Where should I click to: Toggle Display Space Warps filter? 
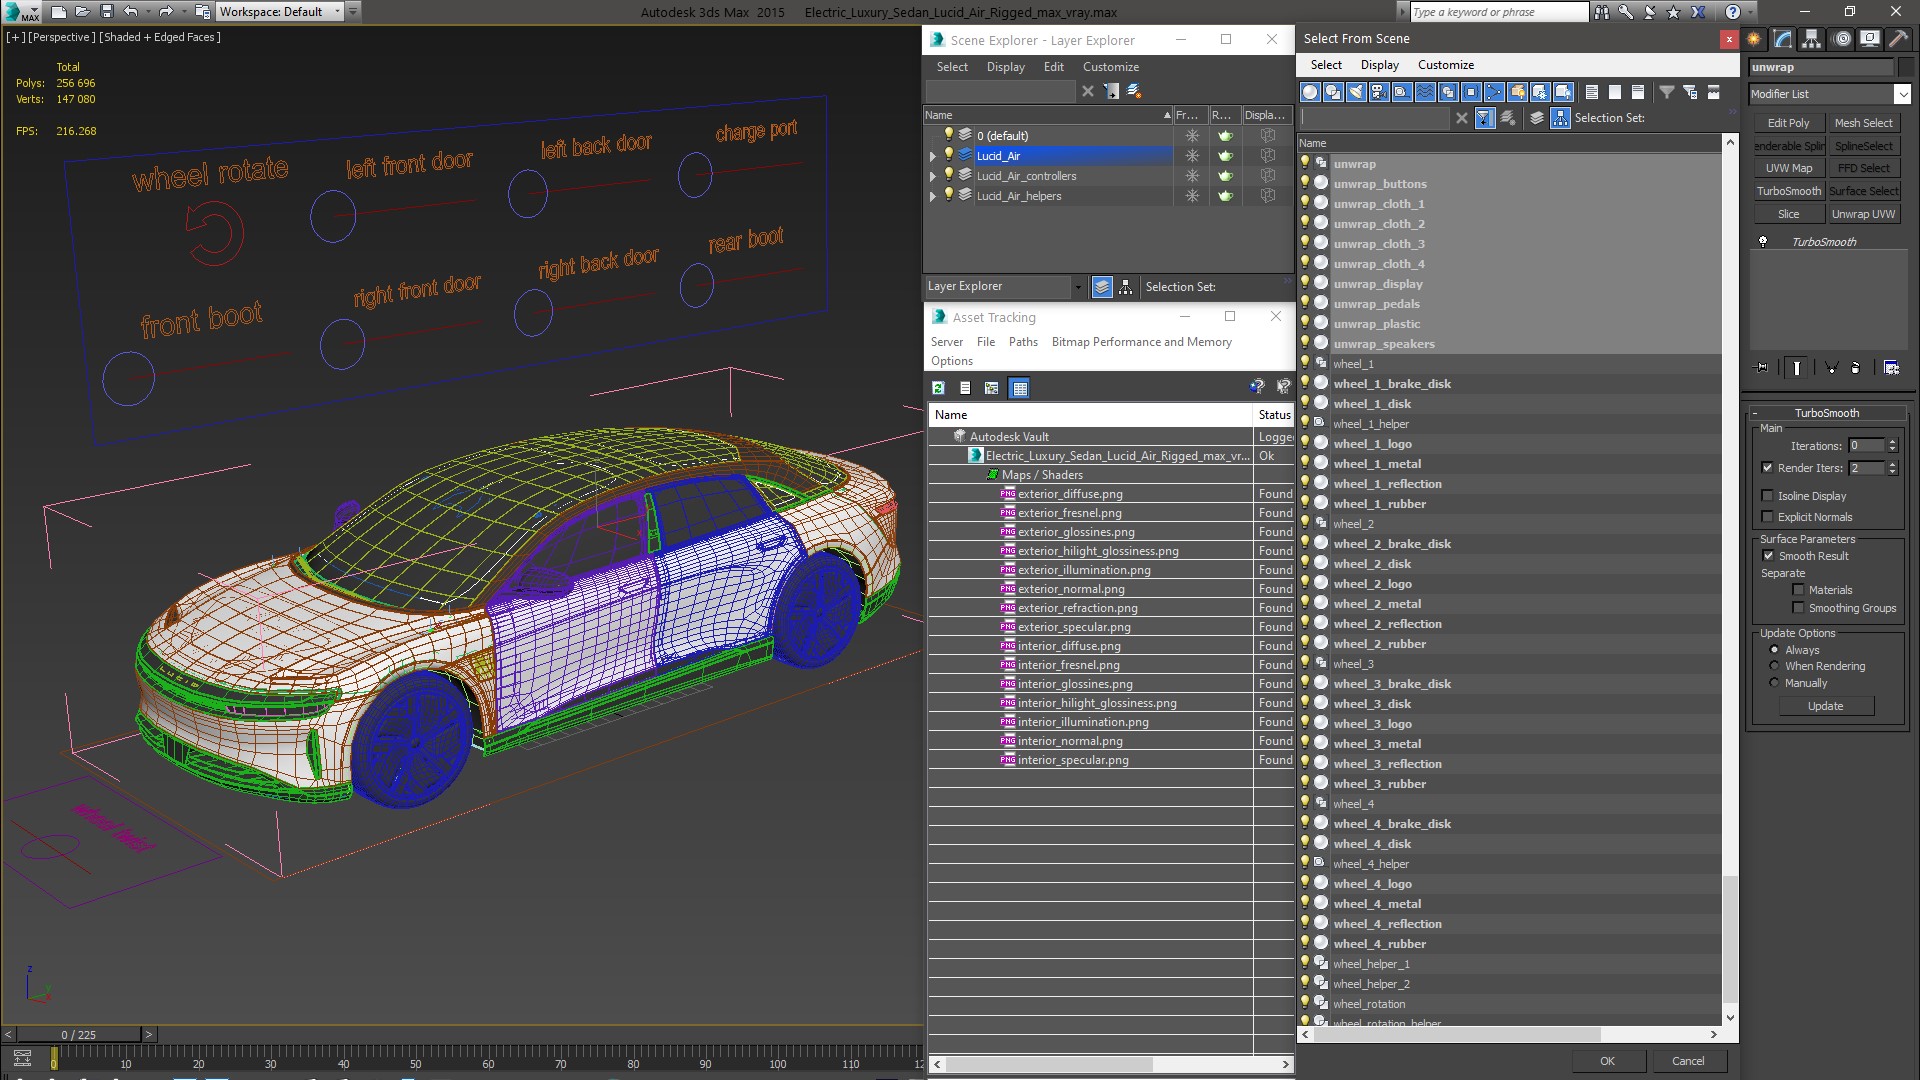[x=1425, y=92]
